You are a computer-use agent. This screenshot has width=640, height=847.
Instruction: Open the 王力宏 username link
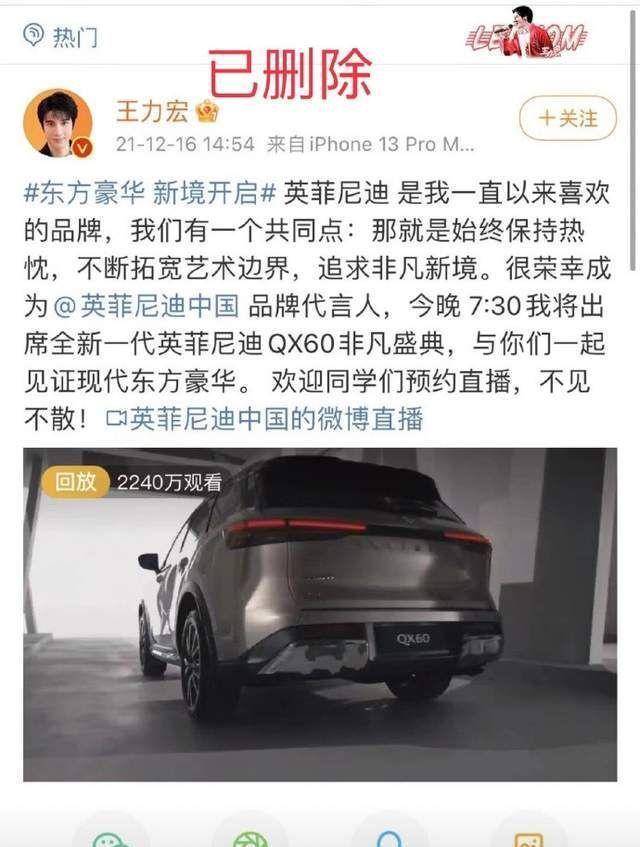click(x=152, y=111)
